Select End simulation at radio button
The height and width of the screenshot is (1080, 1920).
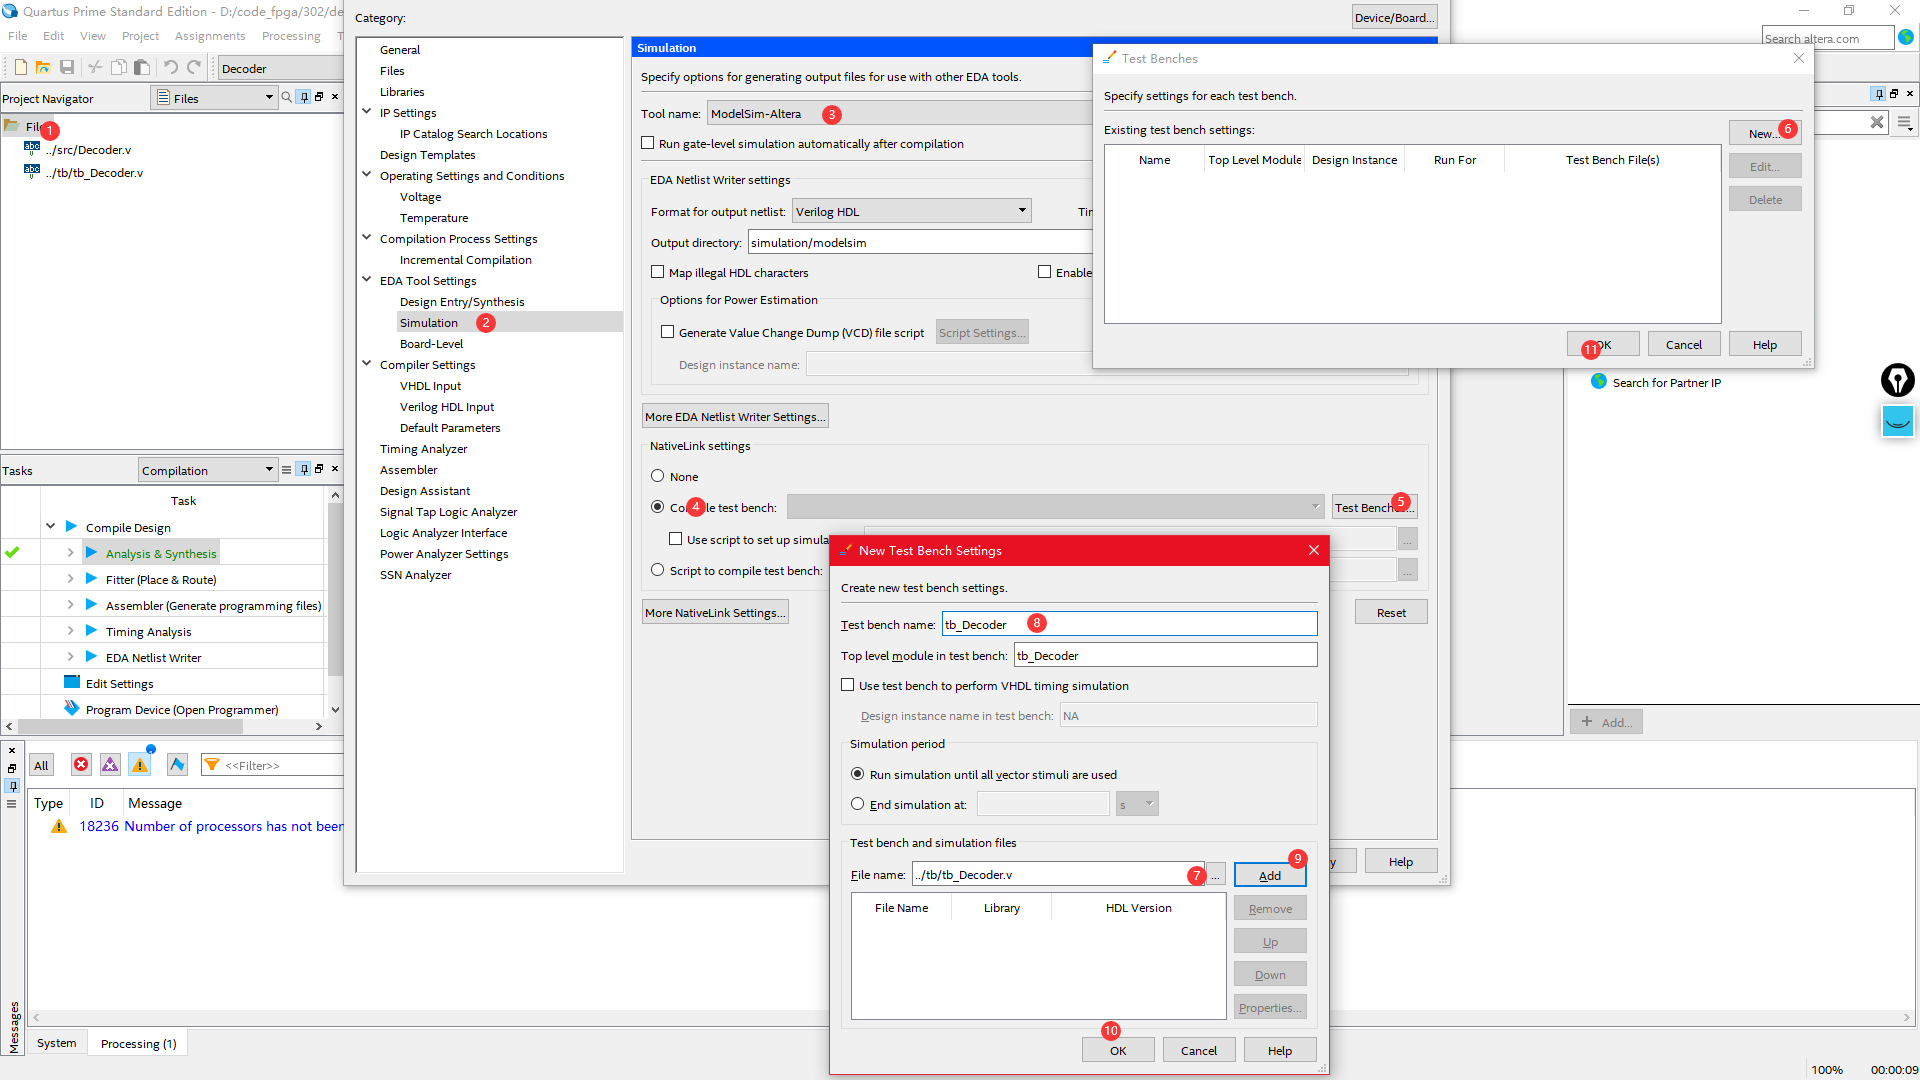[x=857, y=804]
